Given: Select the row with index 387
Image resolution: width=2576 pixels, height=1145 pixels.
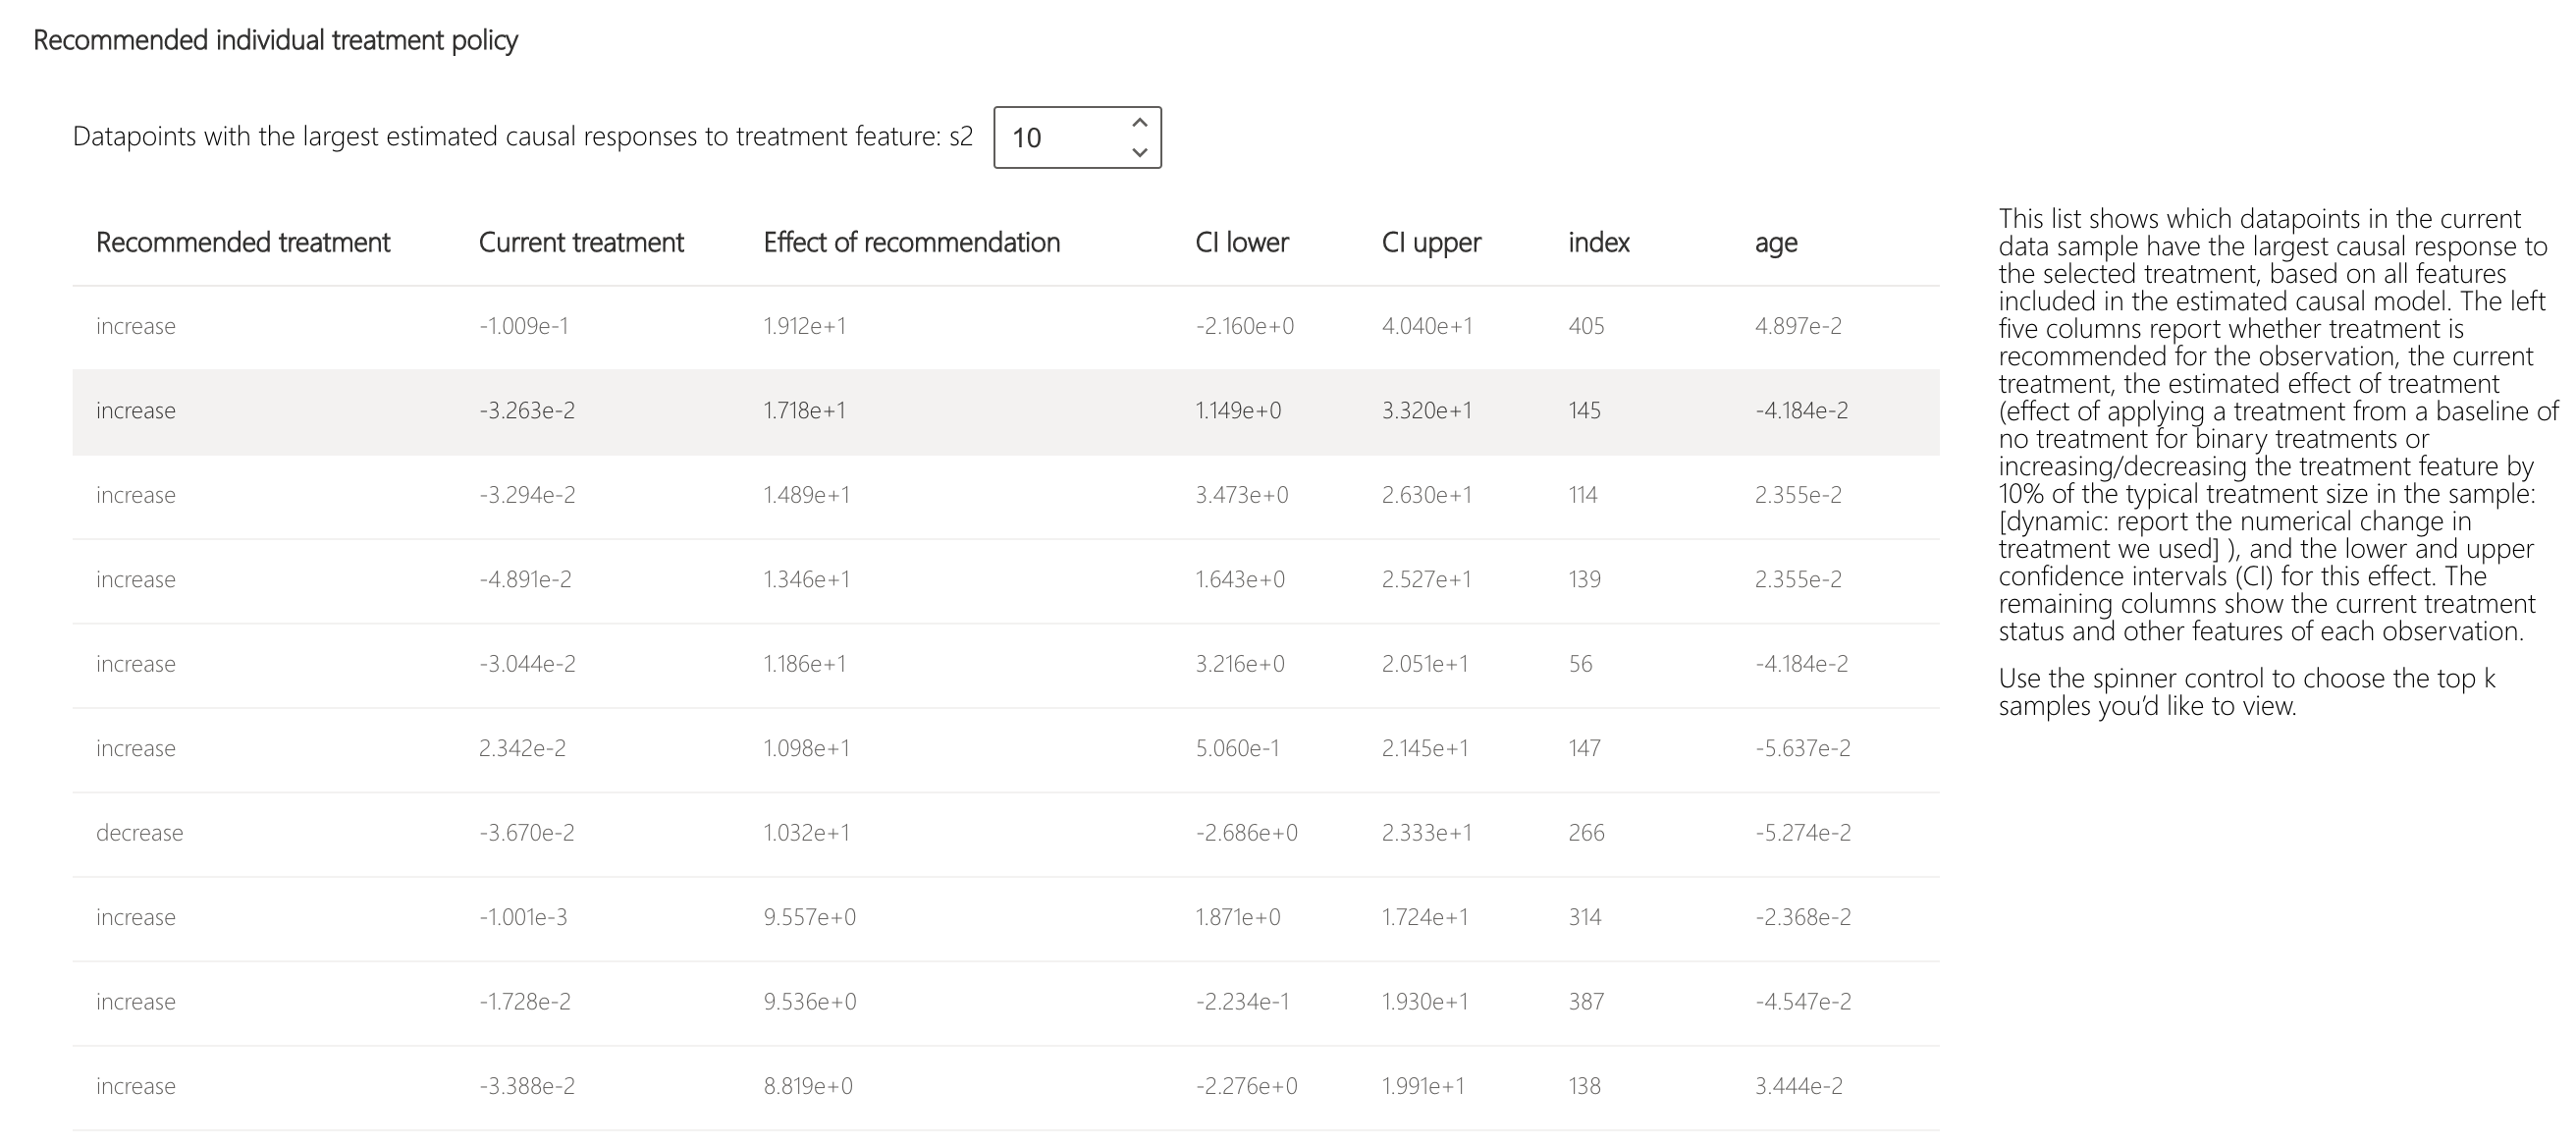Looking at the screenshot, I should (1006, 1003).
